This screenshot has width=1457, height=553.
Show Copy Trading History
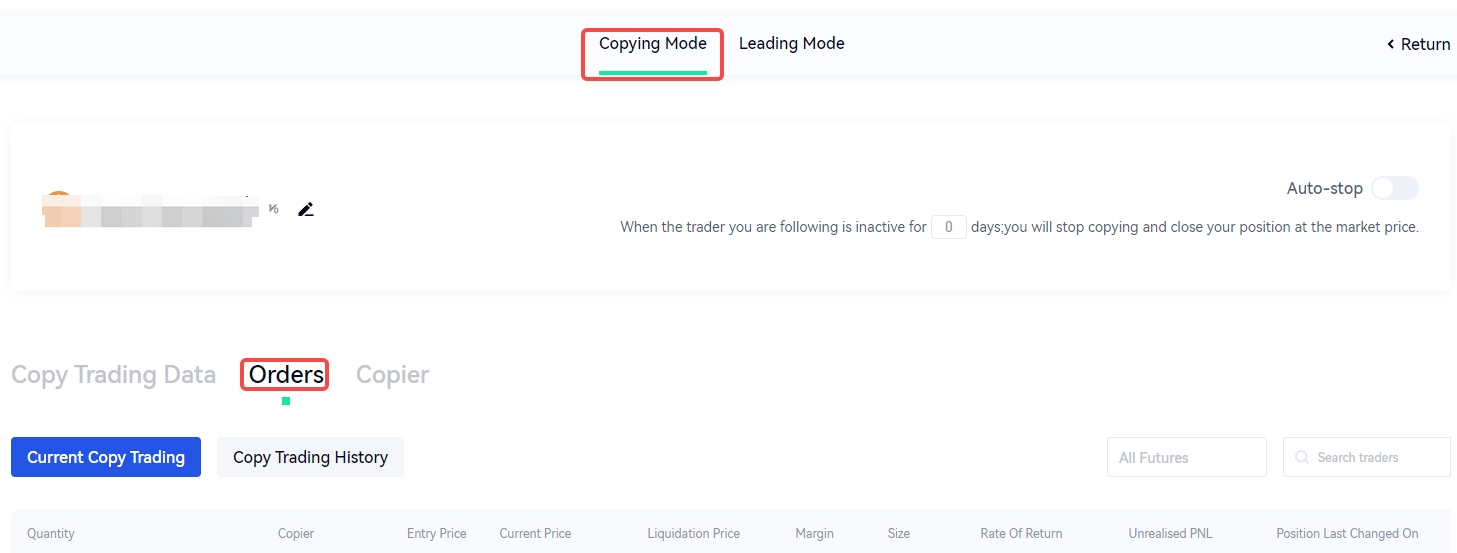click(310, 457)
